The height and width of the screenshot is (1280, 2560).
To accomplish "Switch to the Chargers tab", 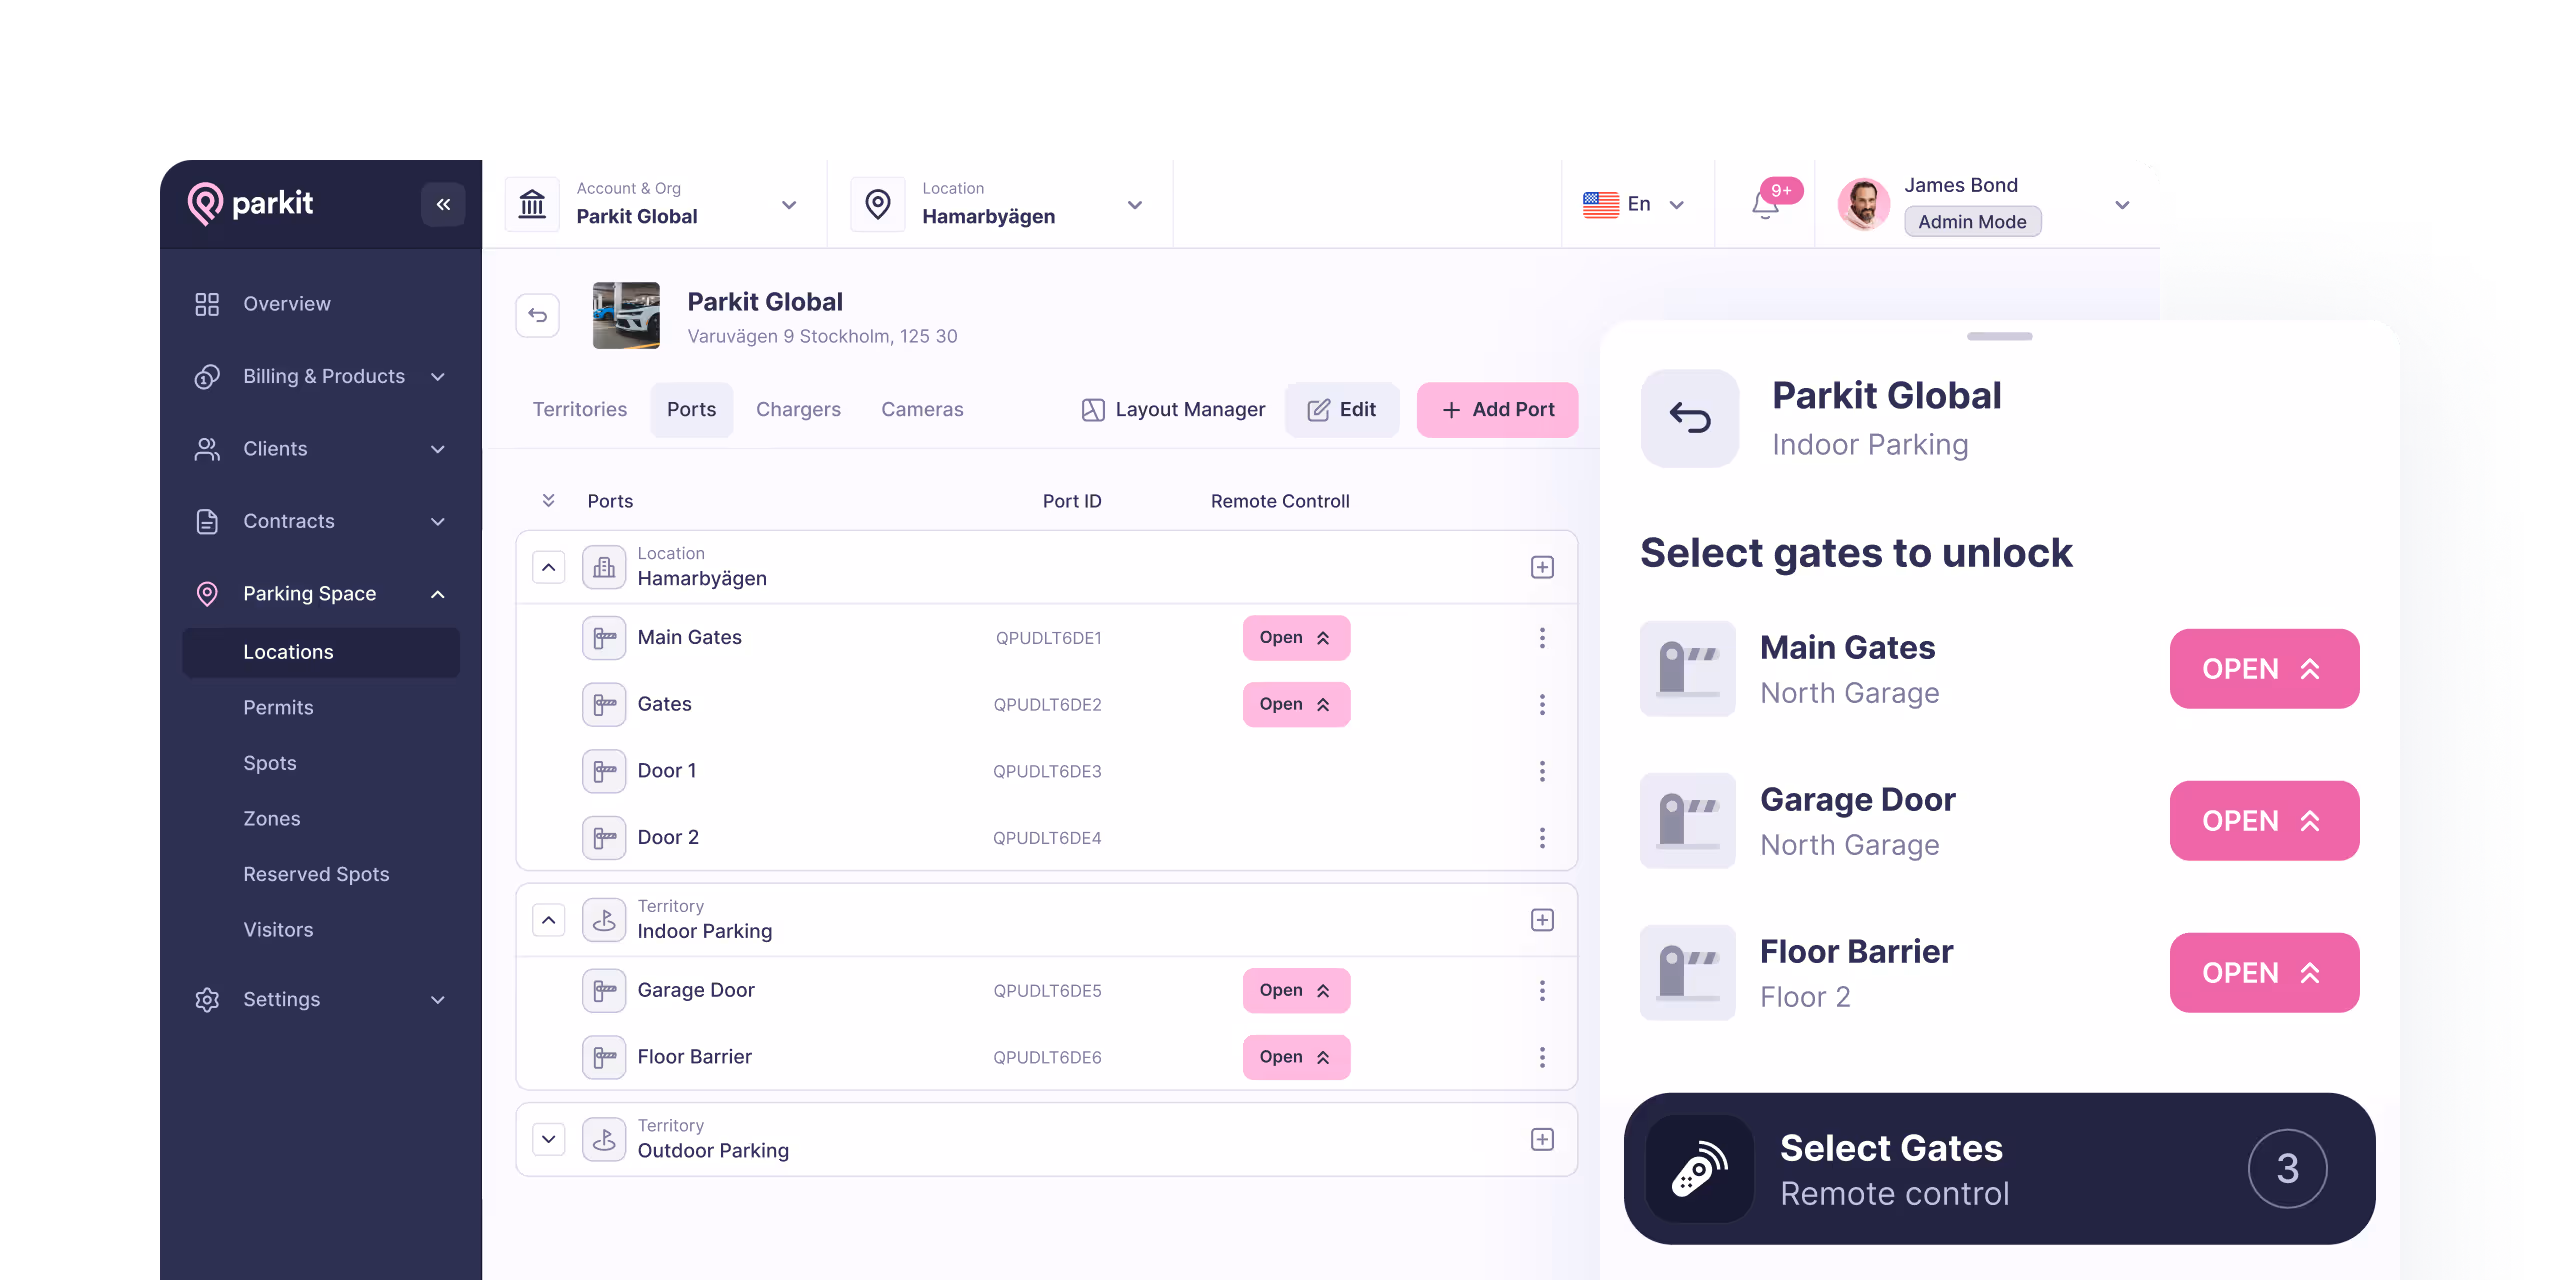I will tap(798, 410).
